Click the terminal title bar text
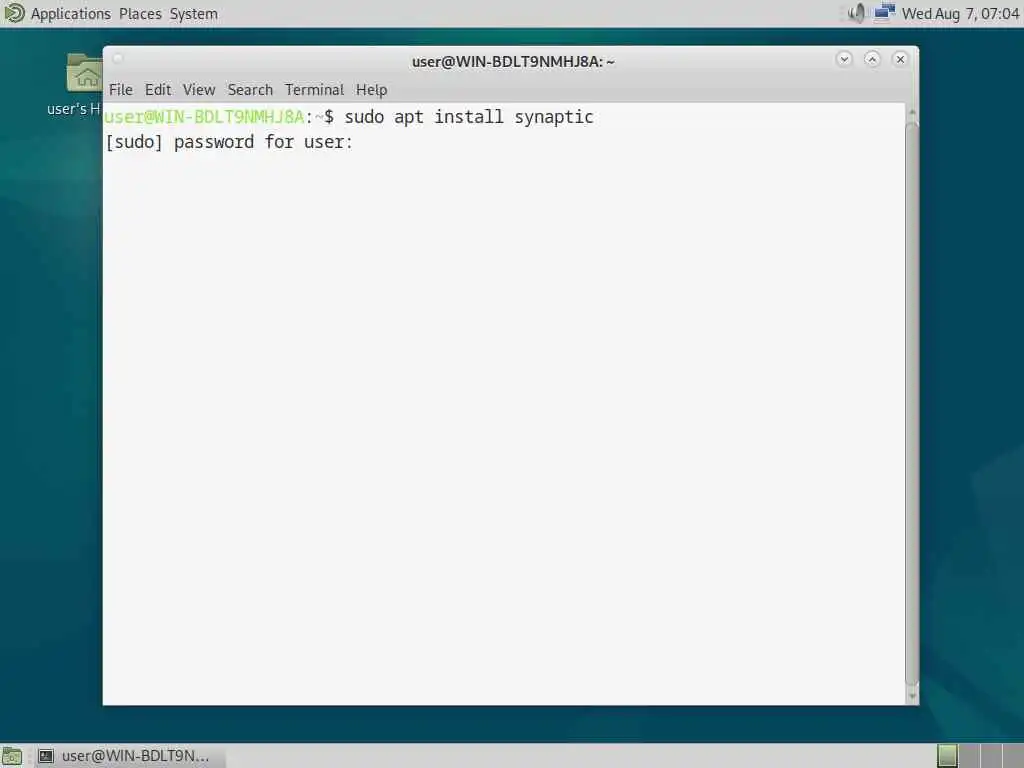Screen dimensions: 1024x768 coord(513,61)
